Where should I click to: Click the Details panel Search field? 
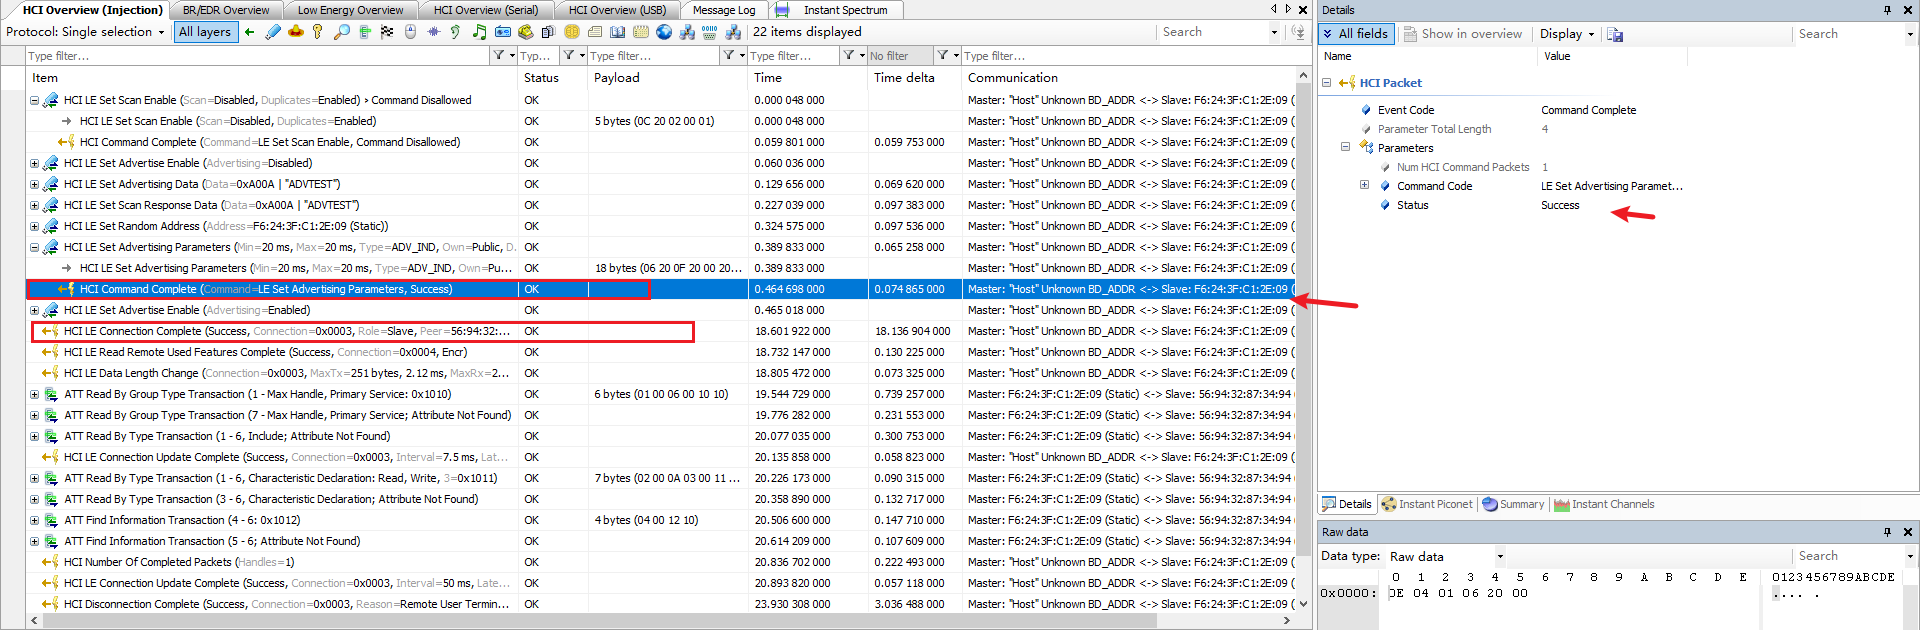(x=1849, y=34)
